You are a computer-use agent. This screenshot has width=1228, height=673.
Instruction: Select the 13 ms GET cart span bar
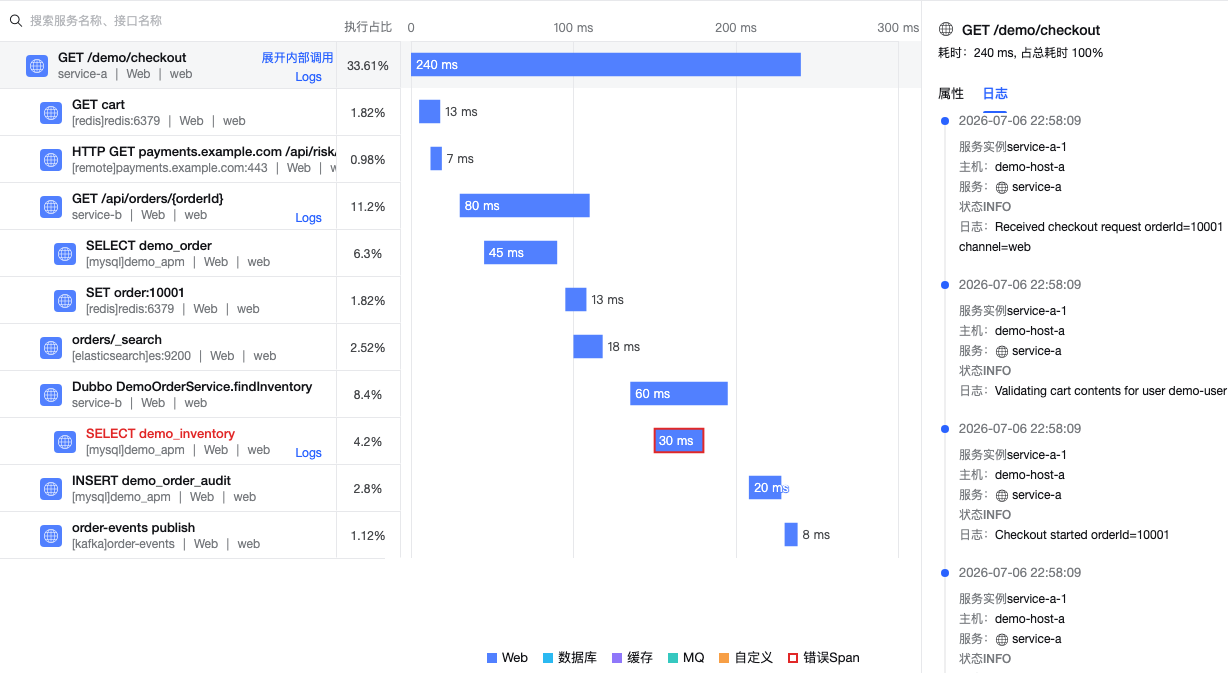[429, 112]
